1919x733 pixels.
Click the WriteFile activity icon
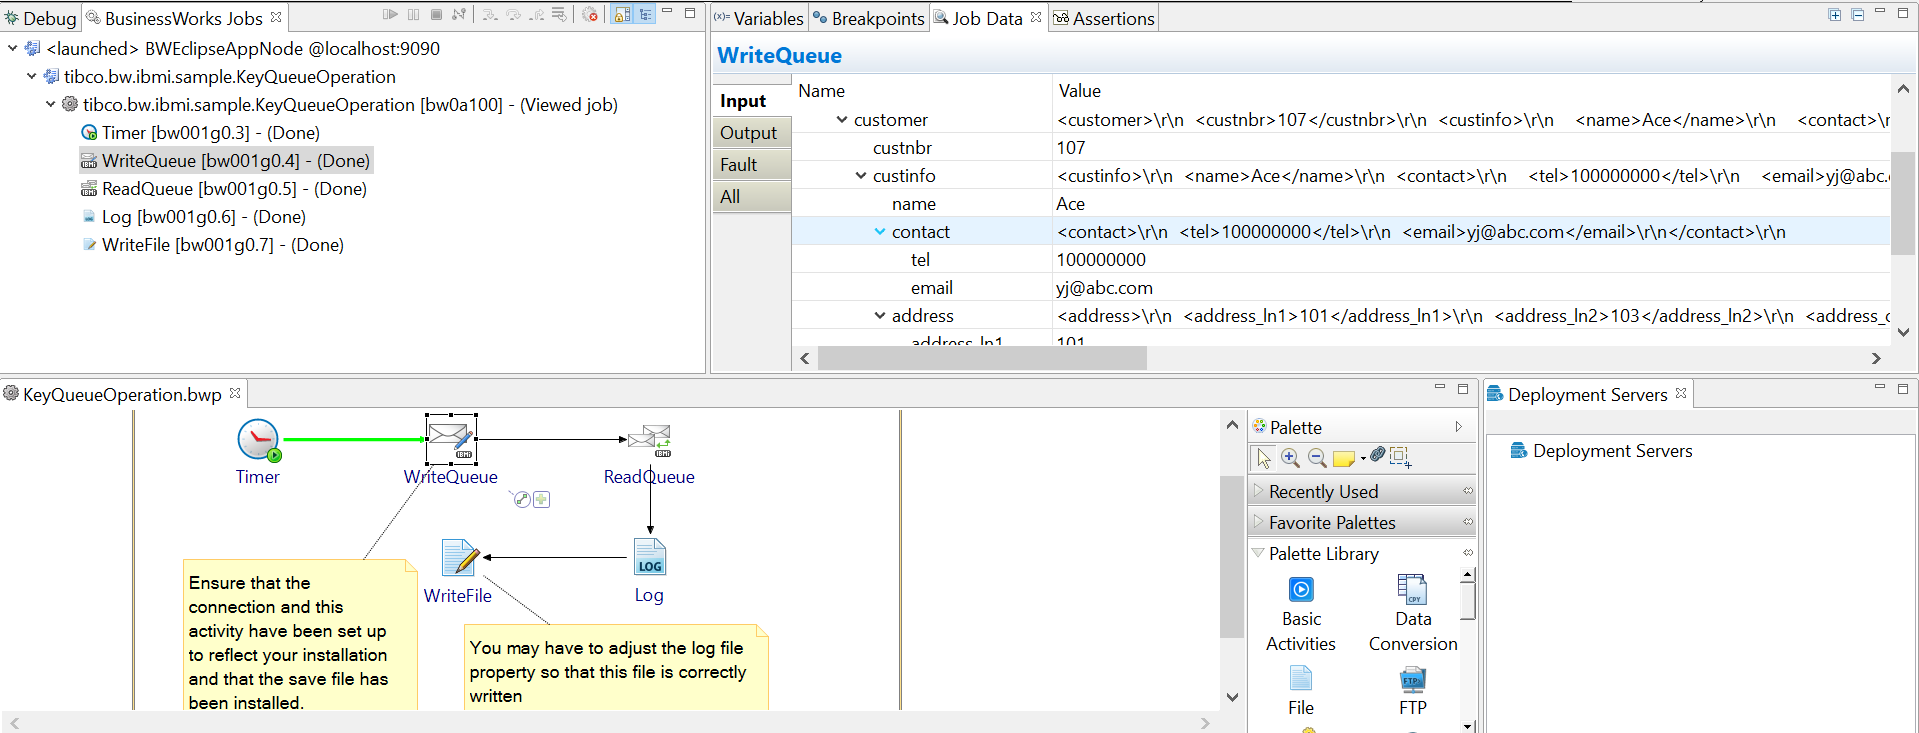[459, 558]
